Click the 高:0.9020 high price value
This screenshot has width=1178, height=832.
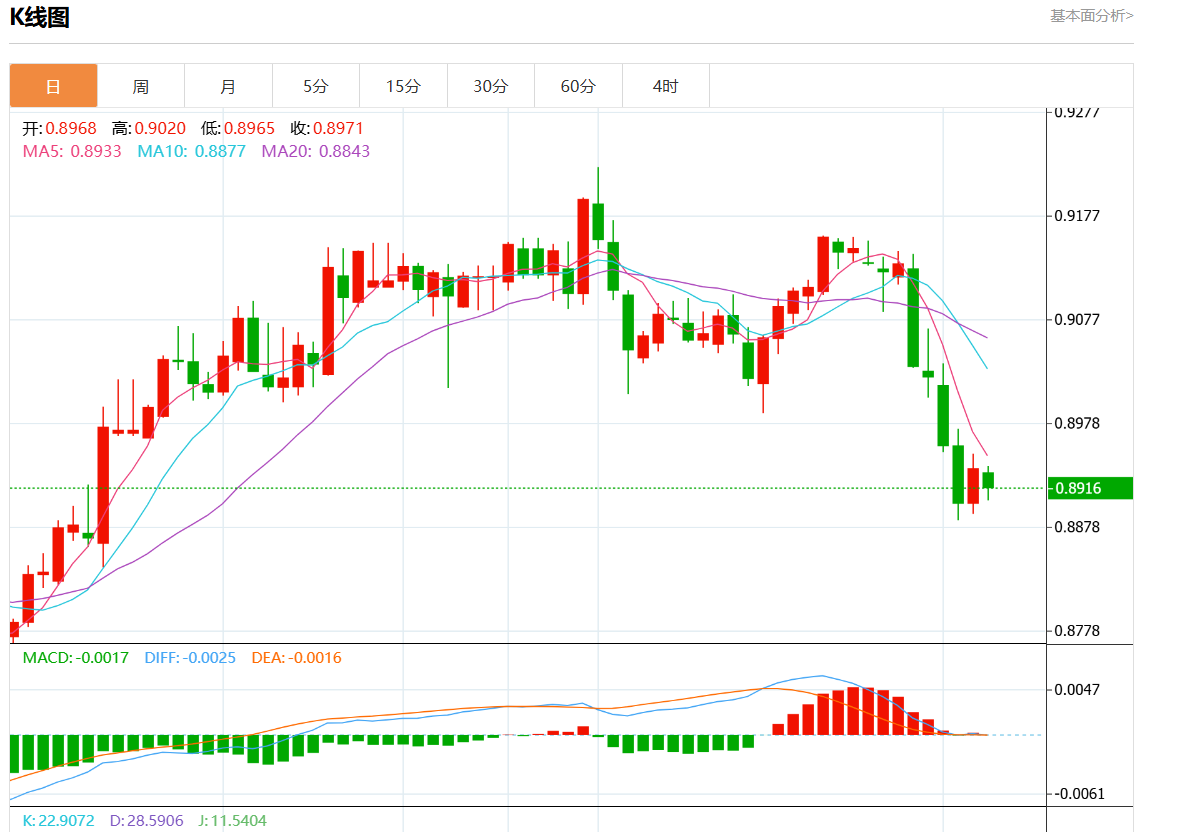coord(149,129)
